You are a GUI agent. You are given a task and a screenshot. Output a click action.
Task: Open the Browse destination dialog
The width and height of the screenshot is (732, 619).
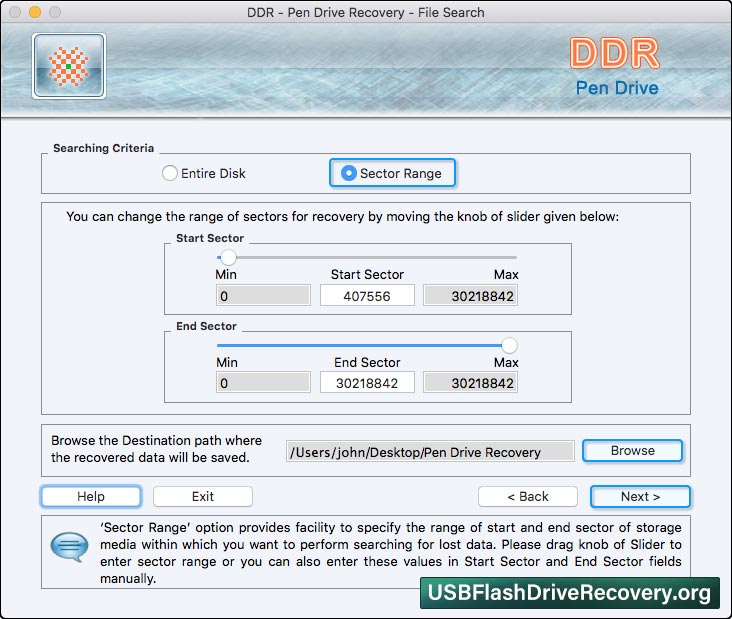633,451
